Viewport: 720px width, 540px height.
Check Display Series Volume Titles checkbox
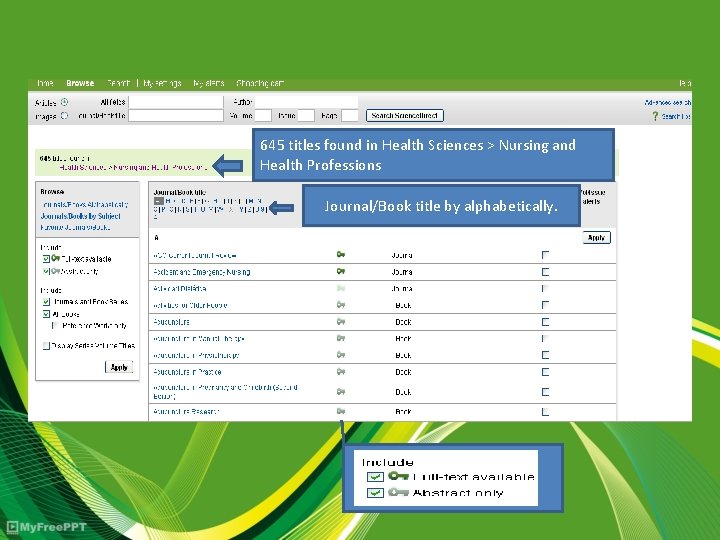coord(46,346)
